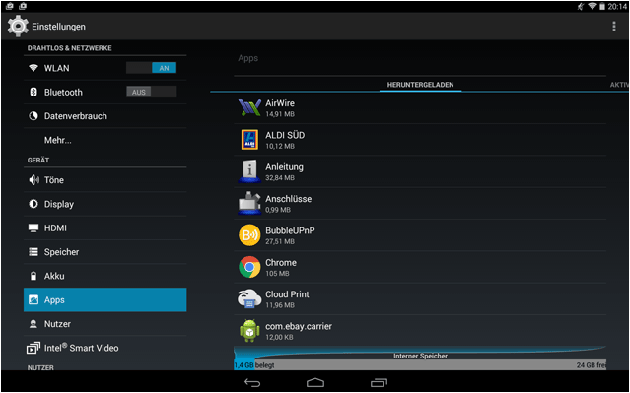630x393 pixels.
Task: Open the BubbleUPnP app icon
Action: point(250,235)
